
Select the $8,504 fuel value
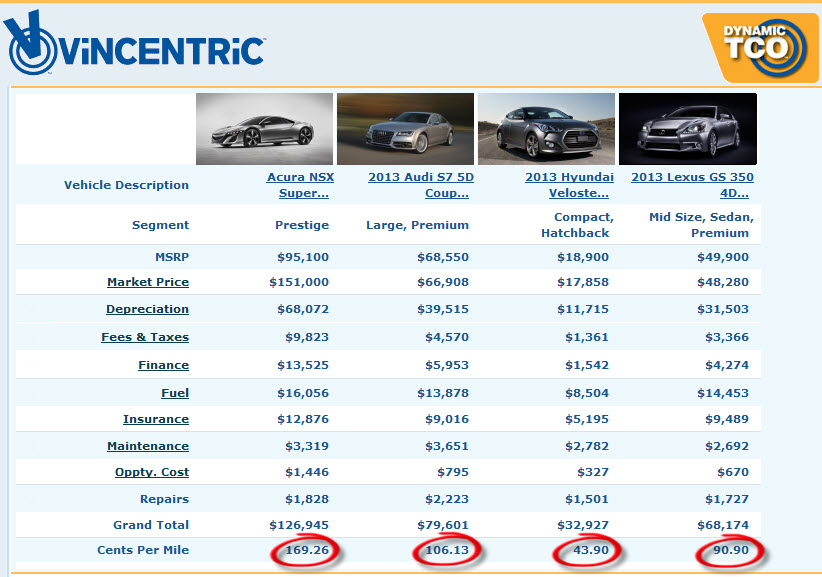click(587, 393)
